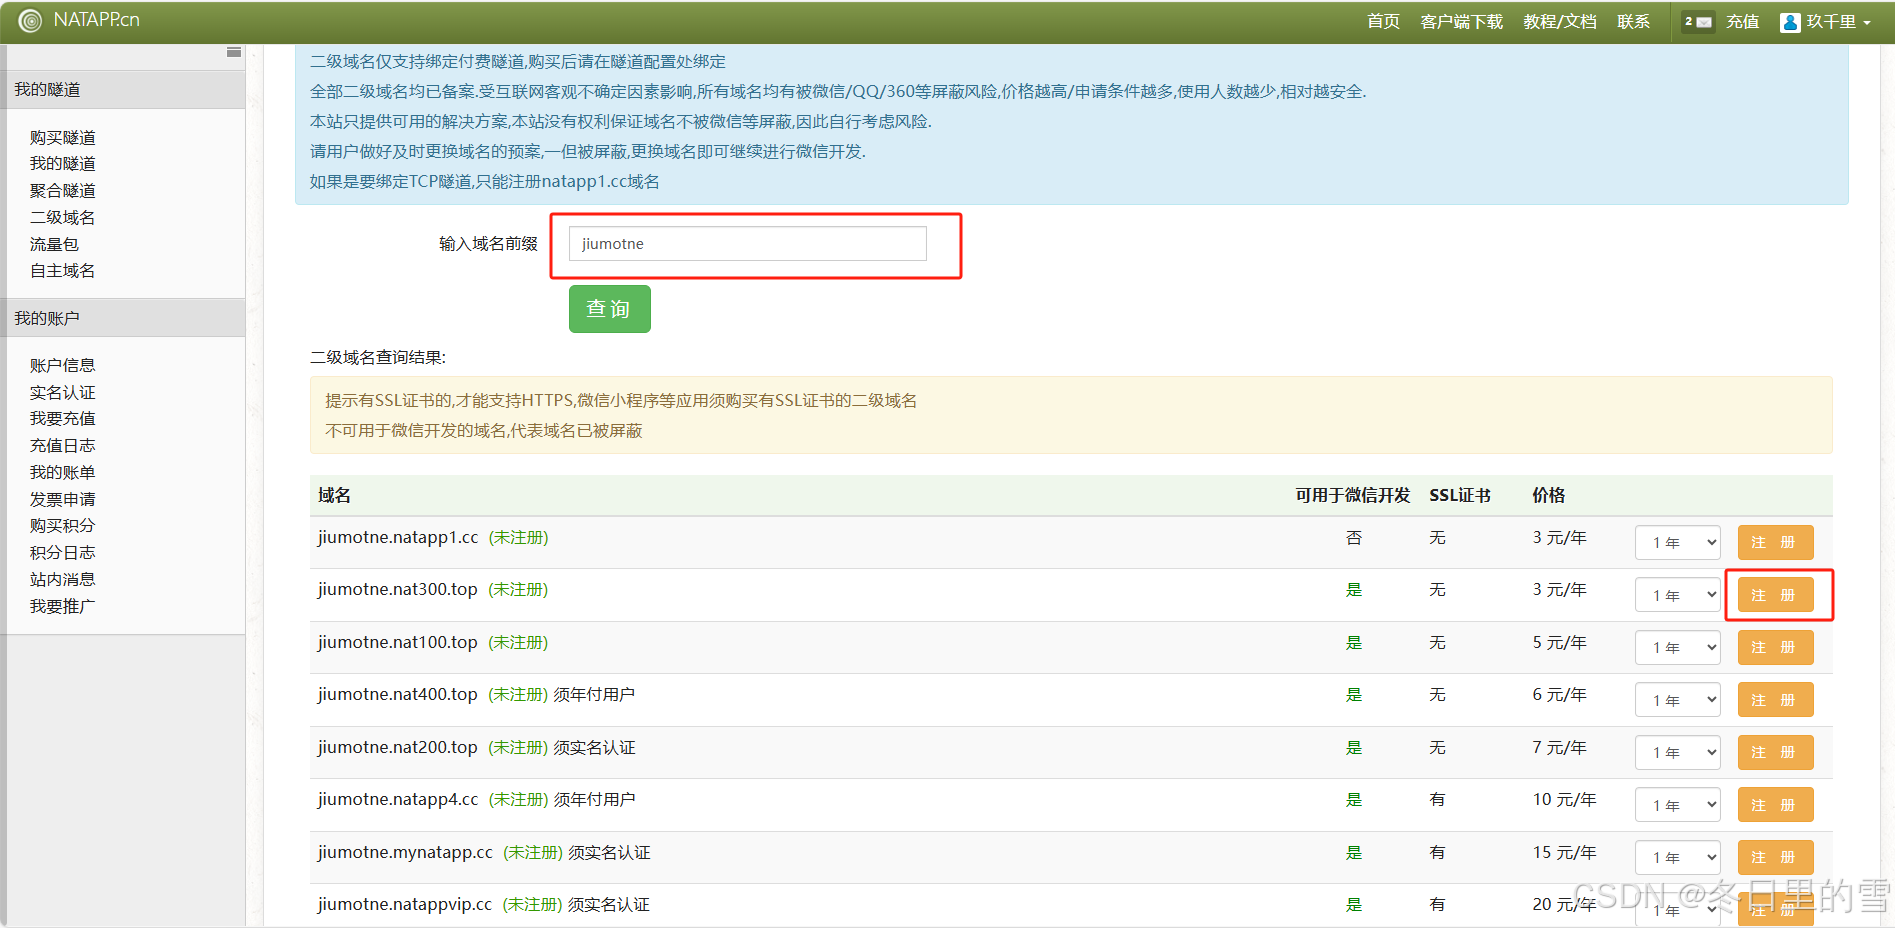Open 教程/文档 in the top navigation
1895x928 pixels.
1559,22
